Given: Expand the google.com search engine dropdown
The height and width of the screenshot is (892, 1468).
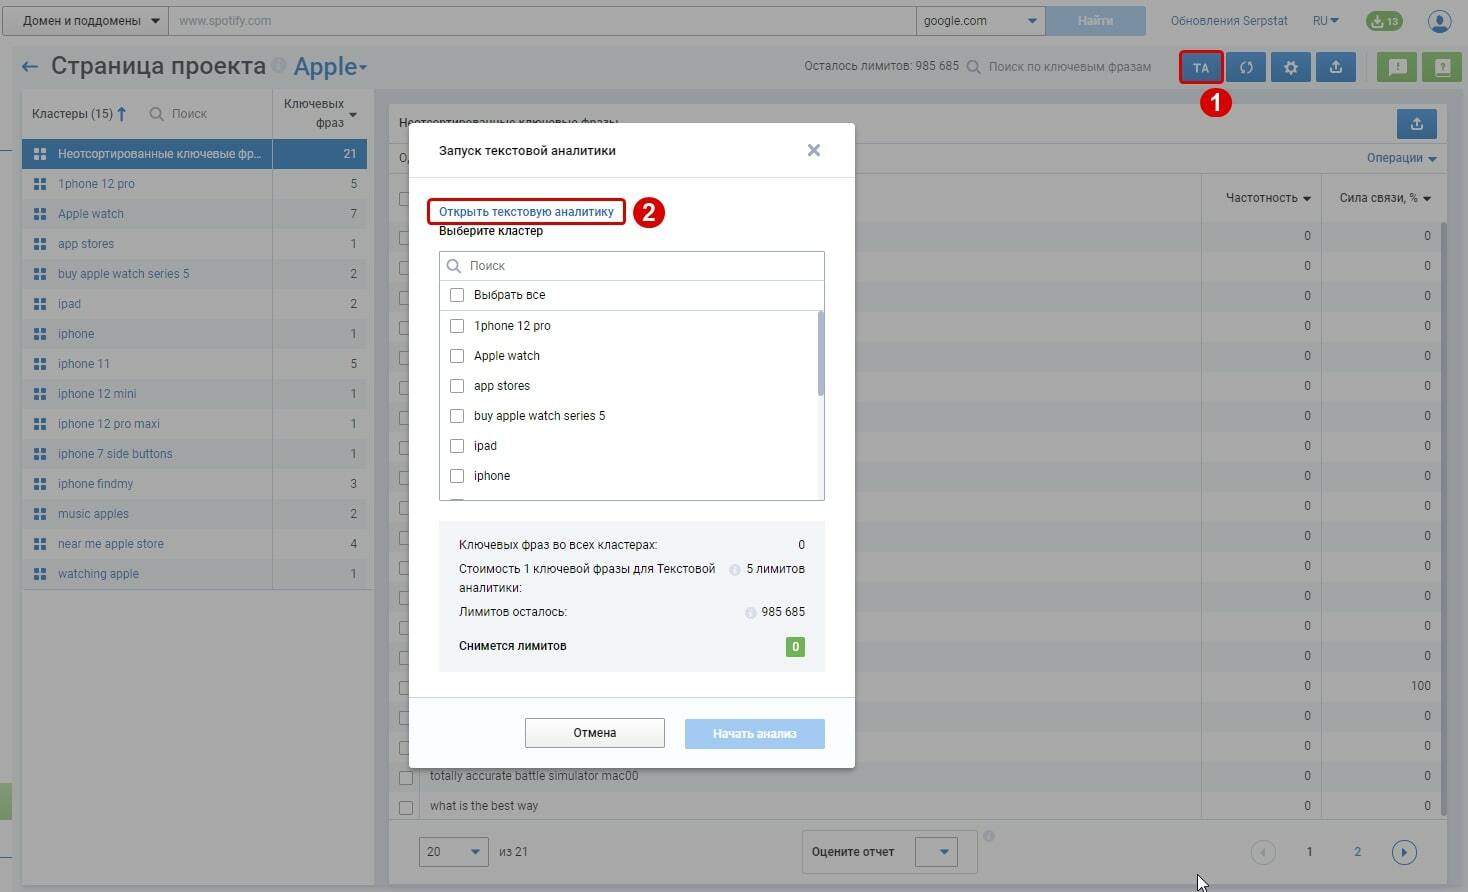Looking at the screenshot, I should tap(979, 21).
